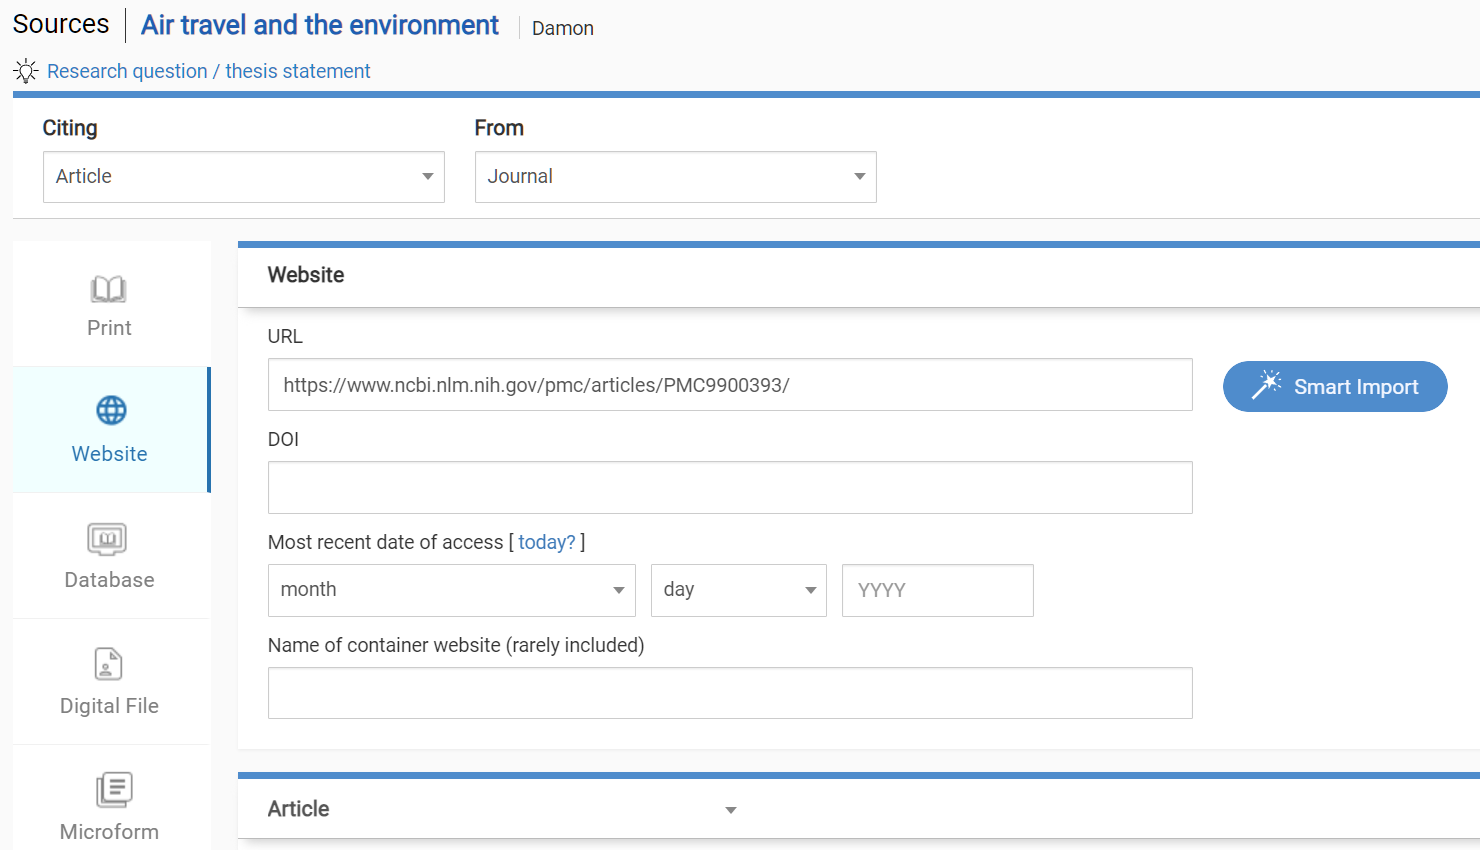The height and width of the screenshot is (850, 1480).
Task: Expand the Article section arrow
Action: click(x=731, y=810)
